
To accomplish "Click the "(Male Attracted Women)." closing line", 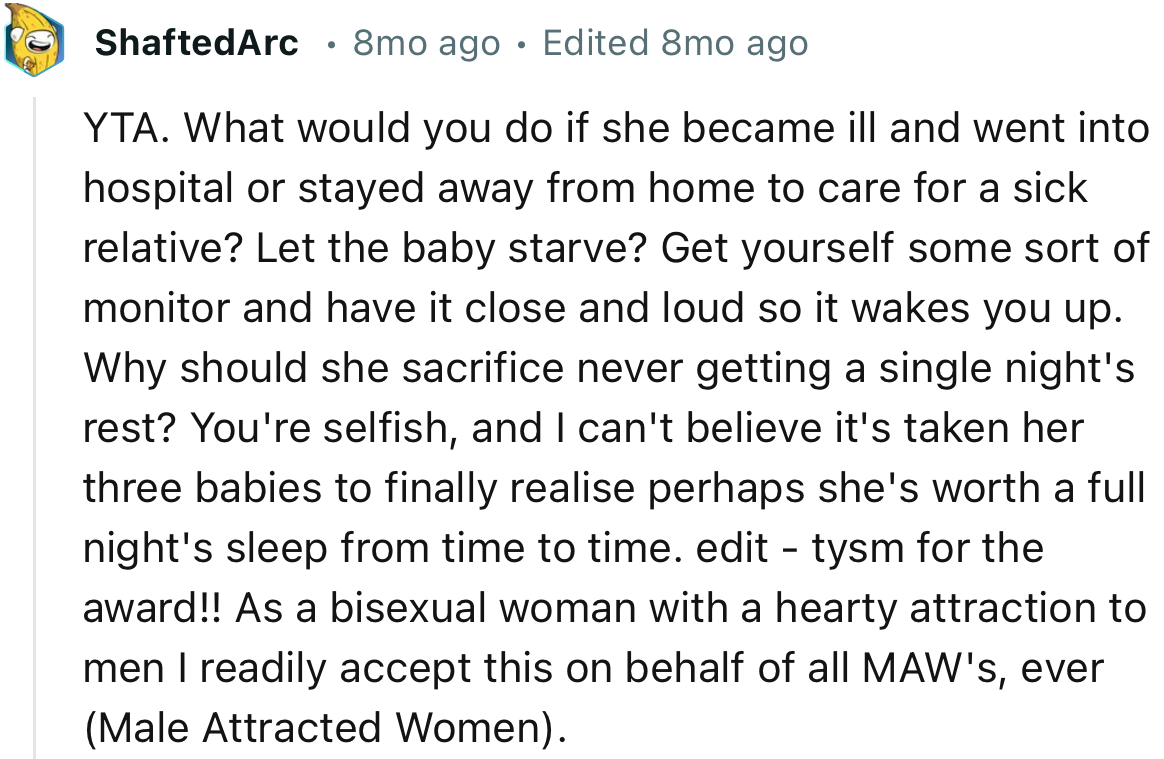I will [323, 728].
